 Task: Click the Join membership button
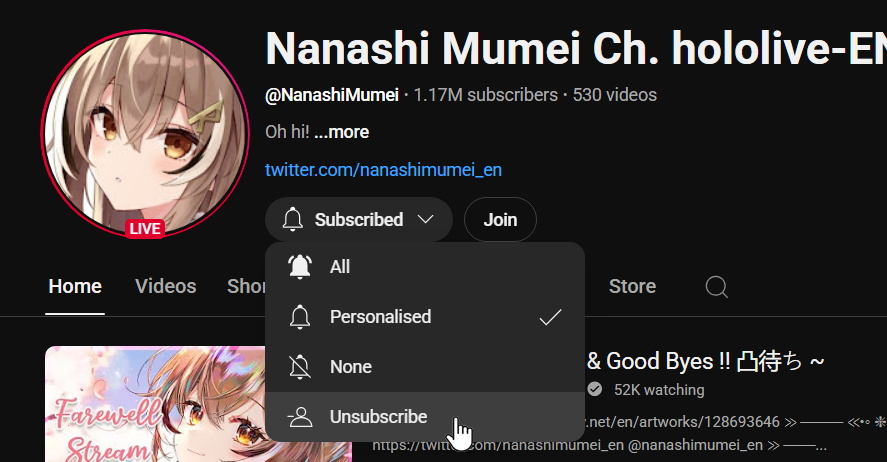pos(500,219)
